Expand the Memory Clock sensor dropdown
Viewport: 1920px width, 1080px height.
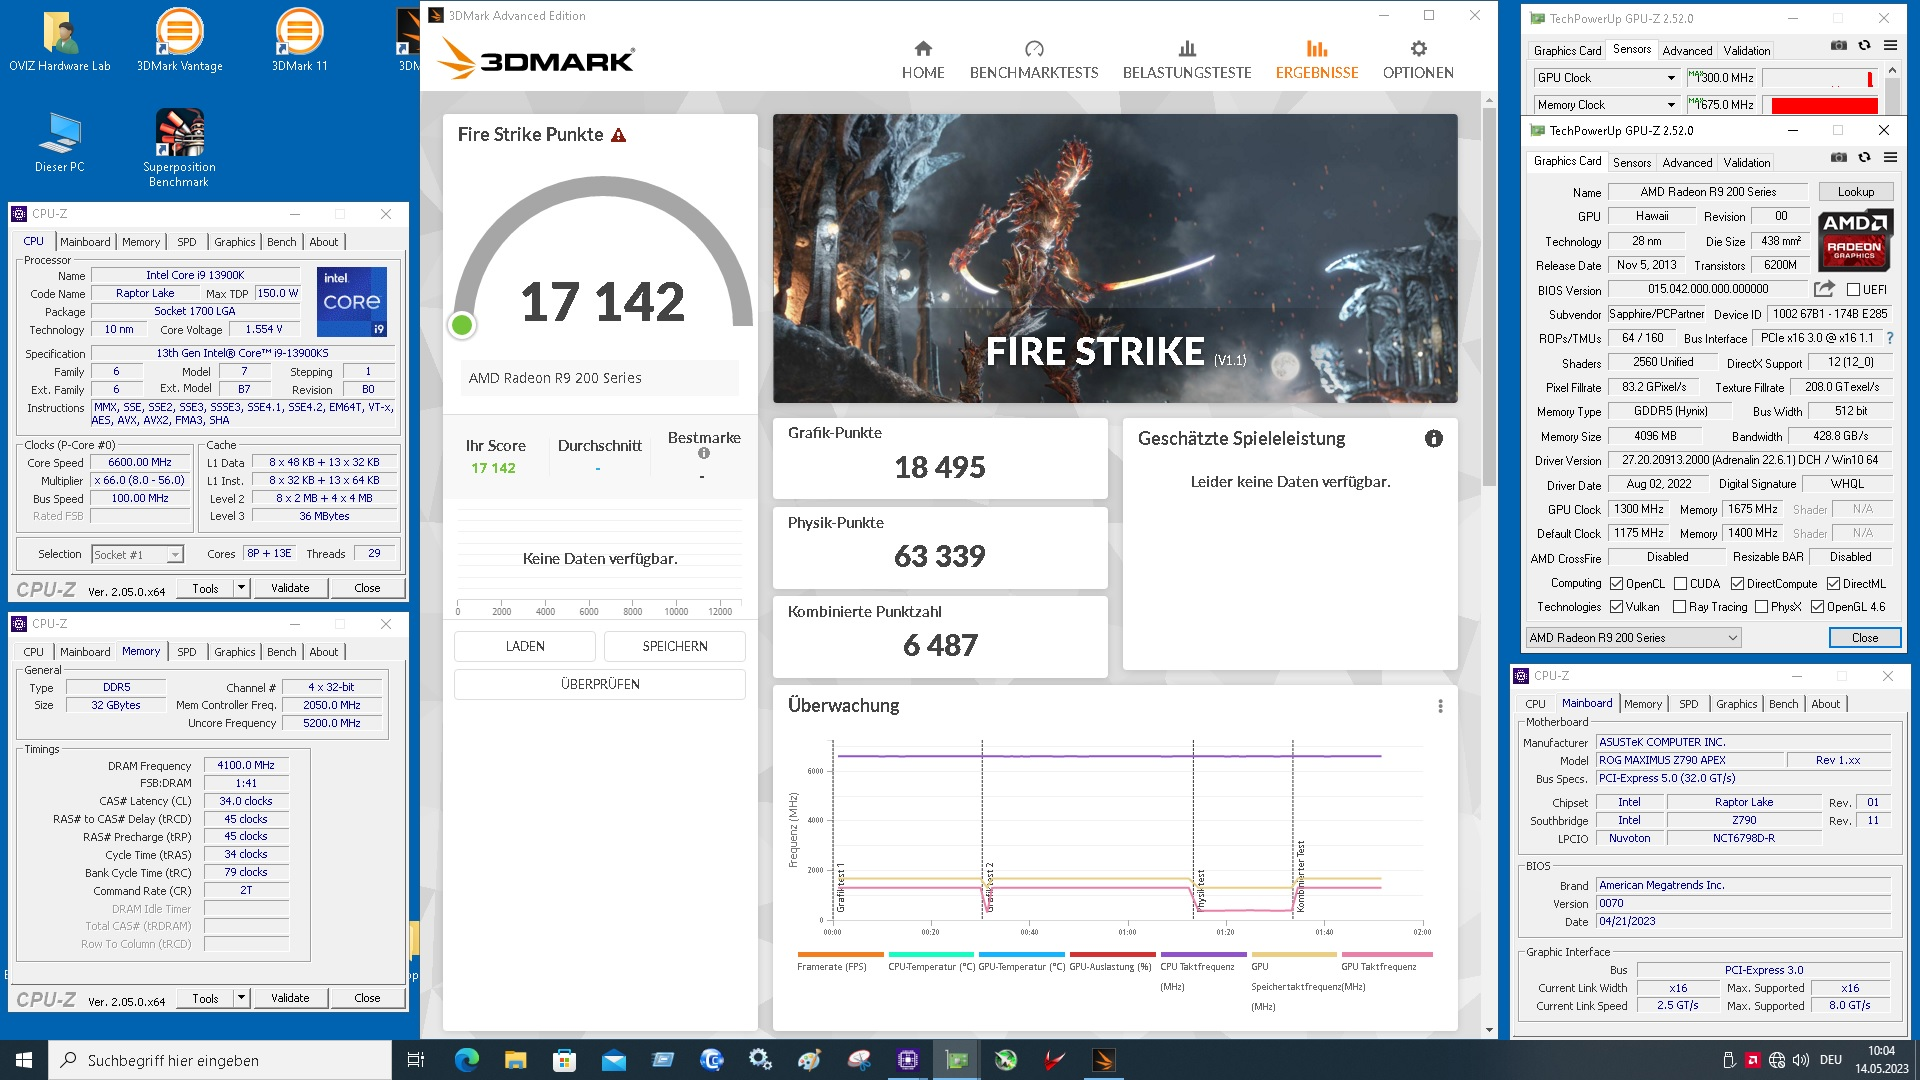1670,105
